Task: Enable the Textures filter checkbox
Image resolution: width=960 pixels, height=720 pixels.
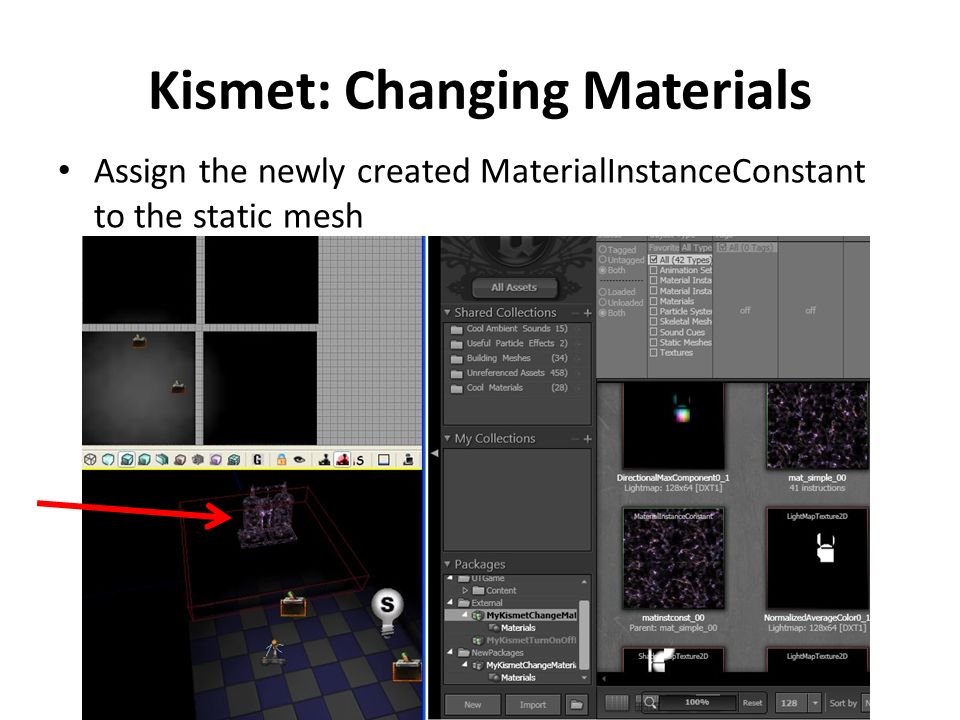Action: coord(654,353)
